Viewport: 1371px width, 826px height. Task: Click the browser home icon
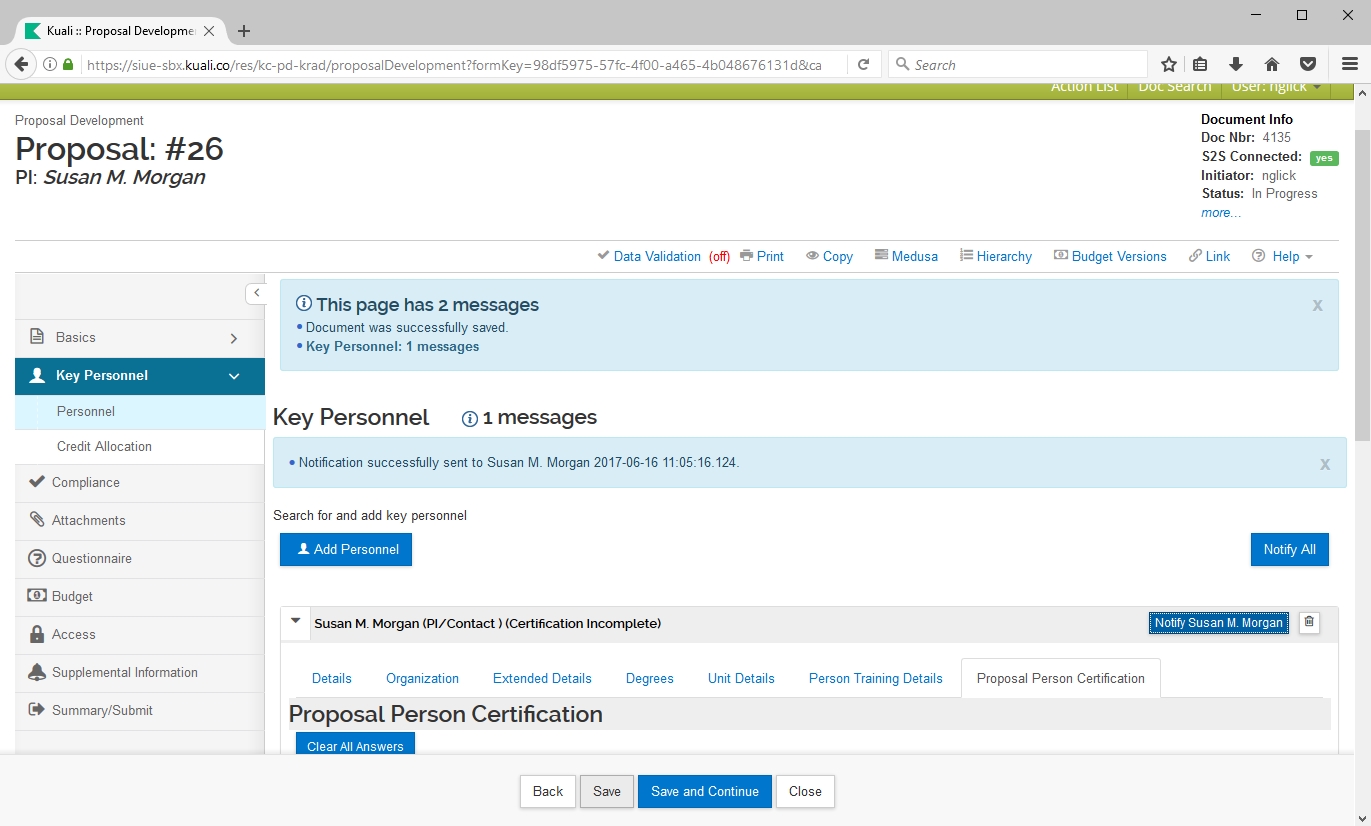click(1272, 64)
